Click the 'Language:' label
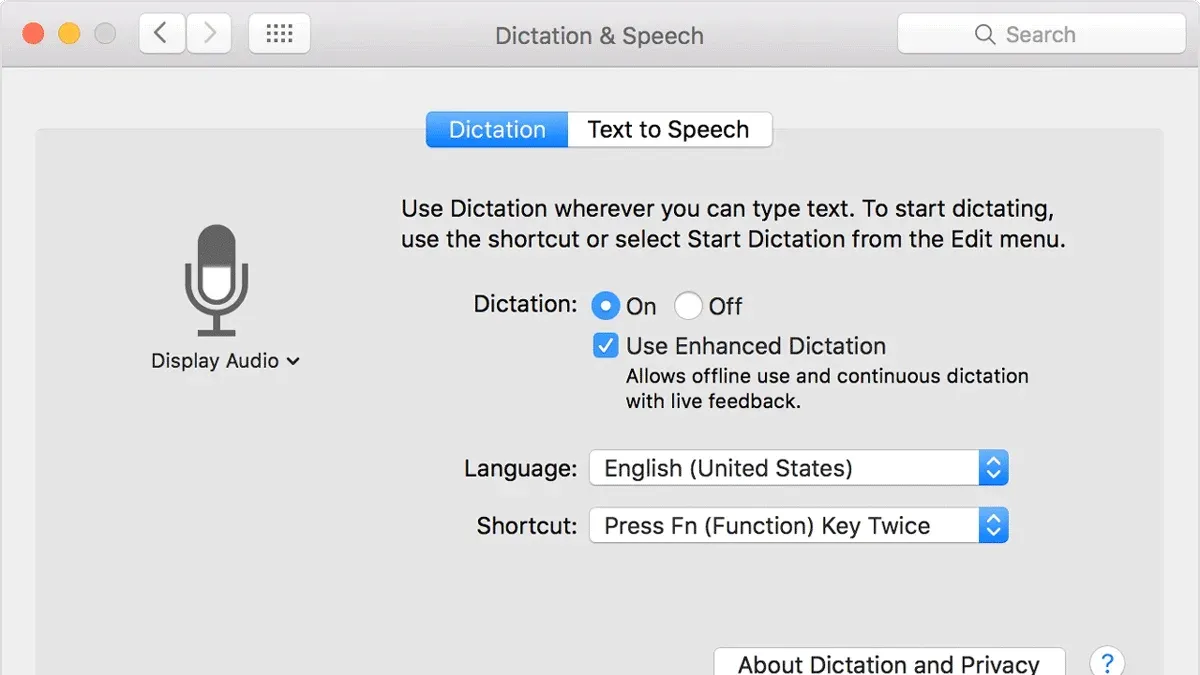Viewport: 1200px width, 675px height. [x=520, y=468]
